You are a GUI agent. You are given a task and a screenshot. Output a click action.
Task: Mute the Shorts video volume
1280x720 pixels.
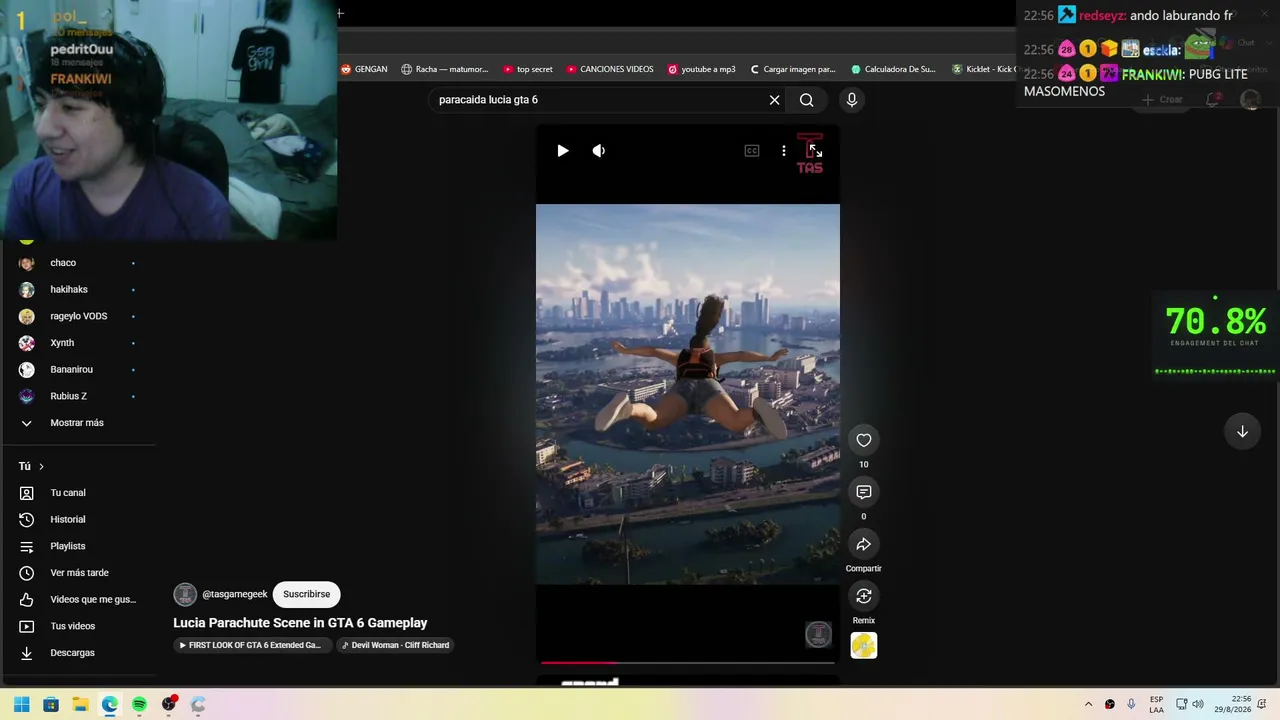pos(598,151)
